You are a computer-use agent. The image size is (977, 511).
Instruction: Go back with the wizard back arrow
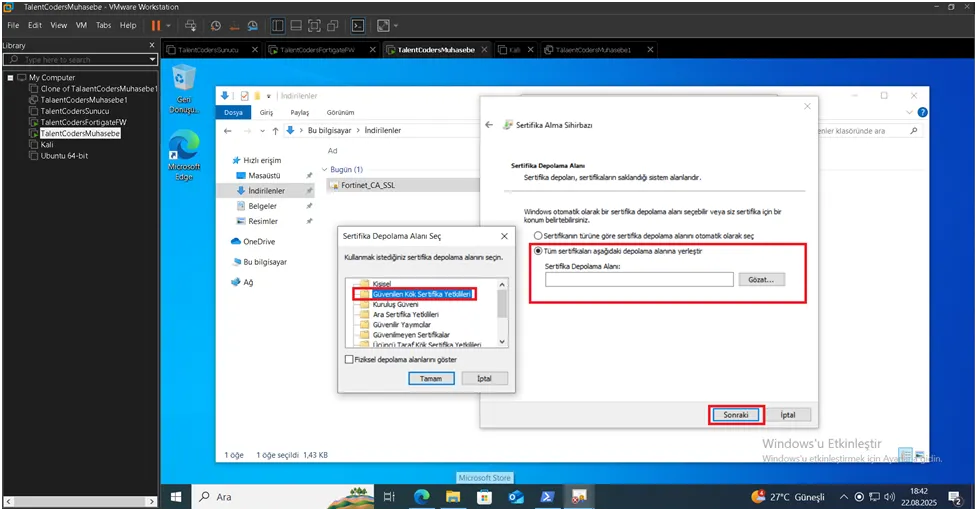pyautogui.click(x=489, y=125)
